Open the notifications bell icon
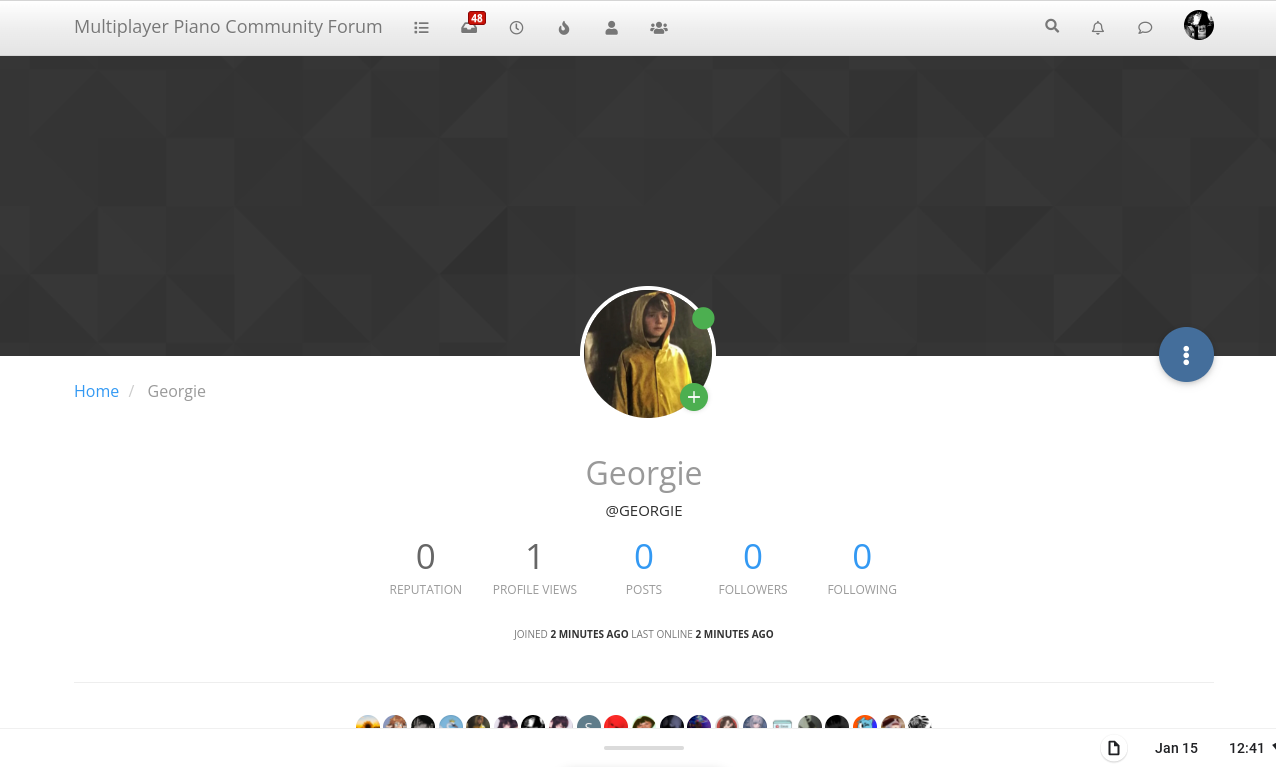The width and height of the screenshot is (1276, 767). tap(1098, 28)
